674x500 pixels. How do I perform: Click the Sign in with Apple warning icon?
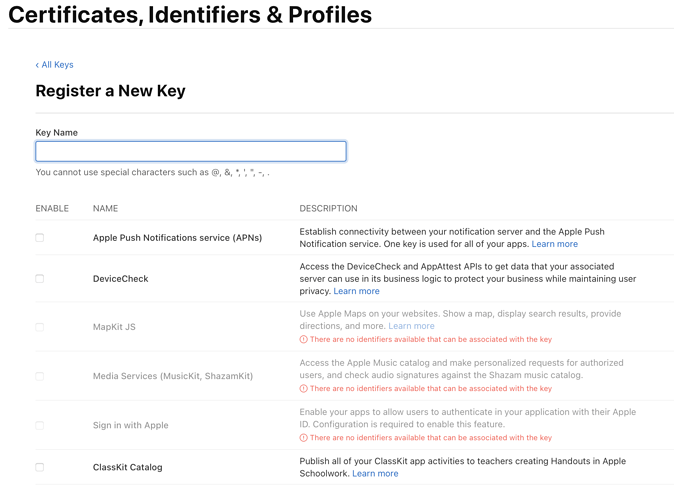(x=303, y=438)
